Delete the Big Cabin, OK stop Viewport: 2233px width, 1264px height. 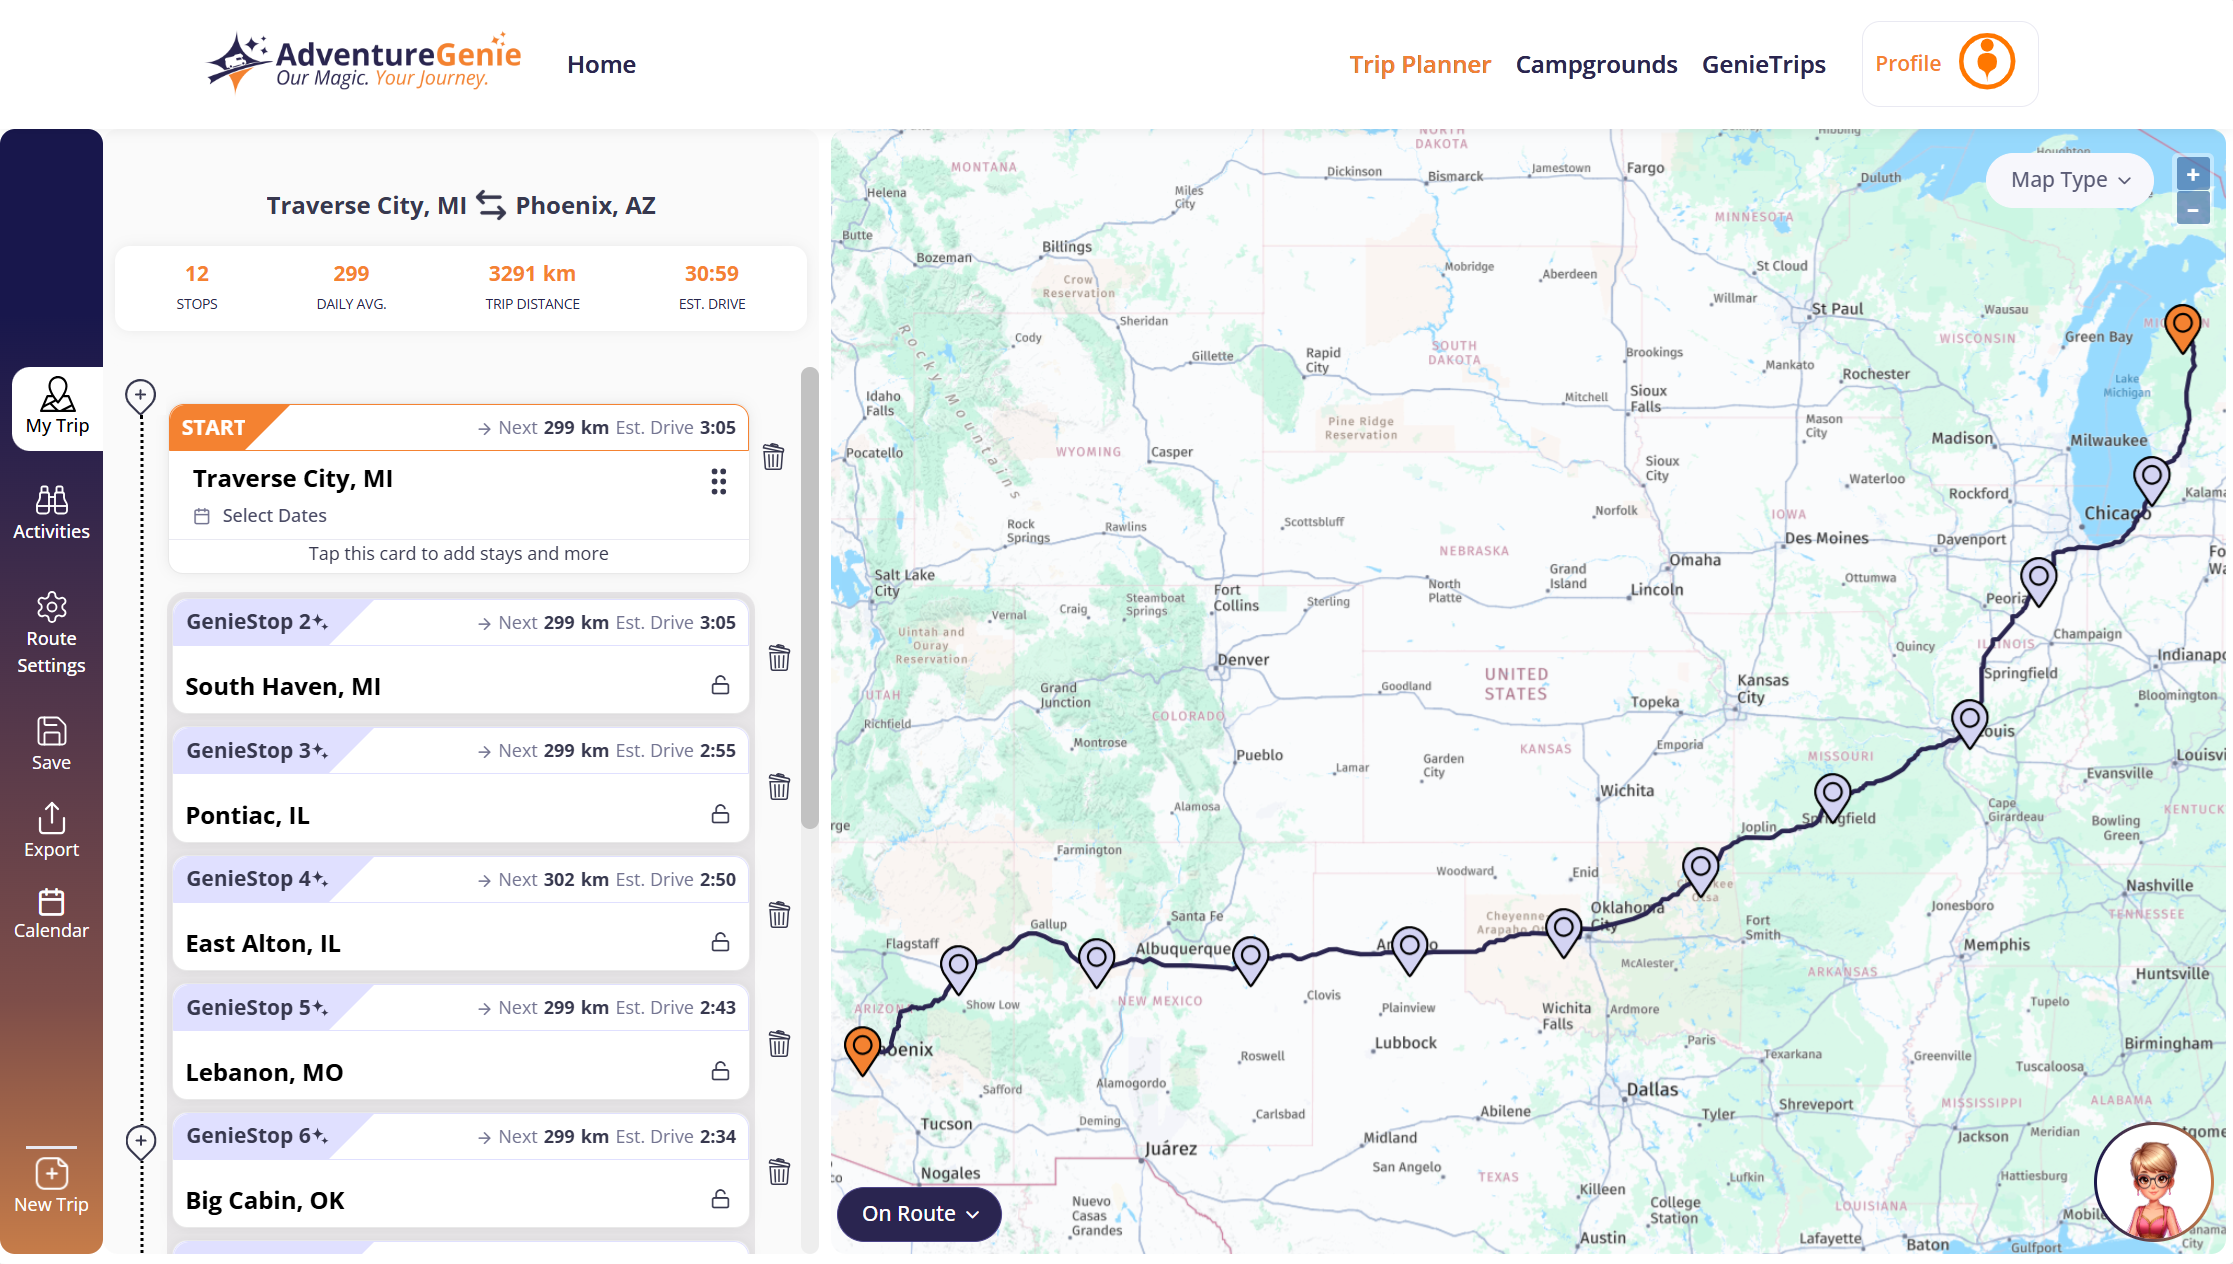point(779,1172)
